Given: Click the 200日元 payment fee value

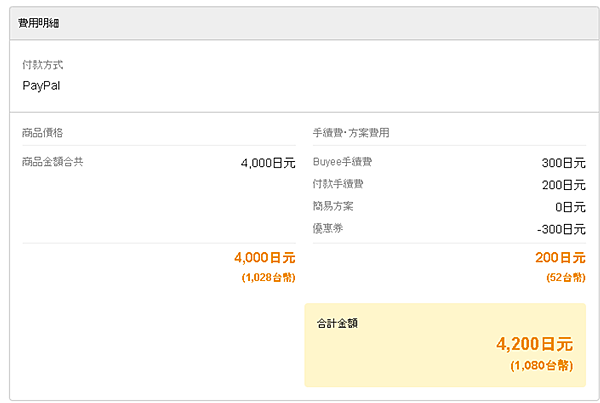Looking at the screenshot, I should click(x=563, y=185).
